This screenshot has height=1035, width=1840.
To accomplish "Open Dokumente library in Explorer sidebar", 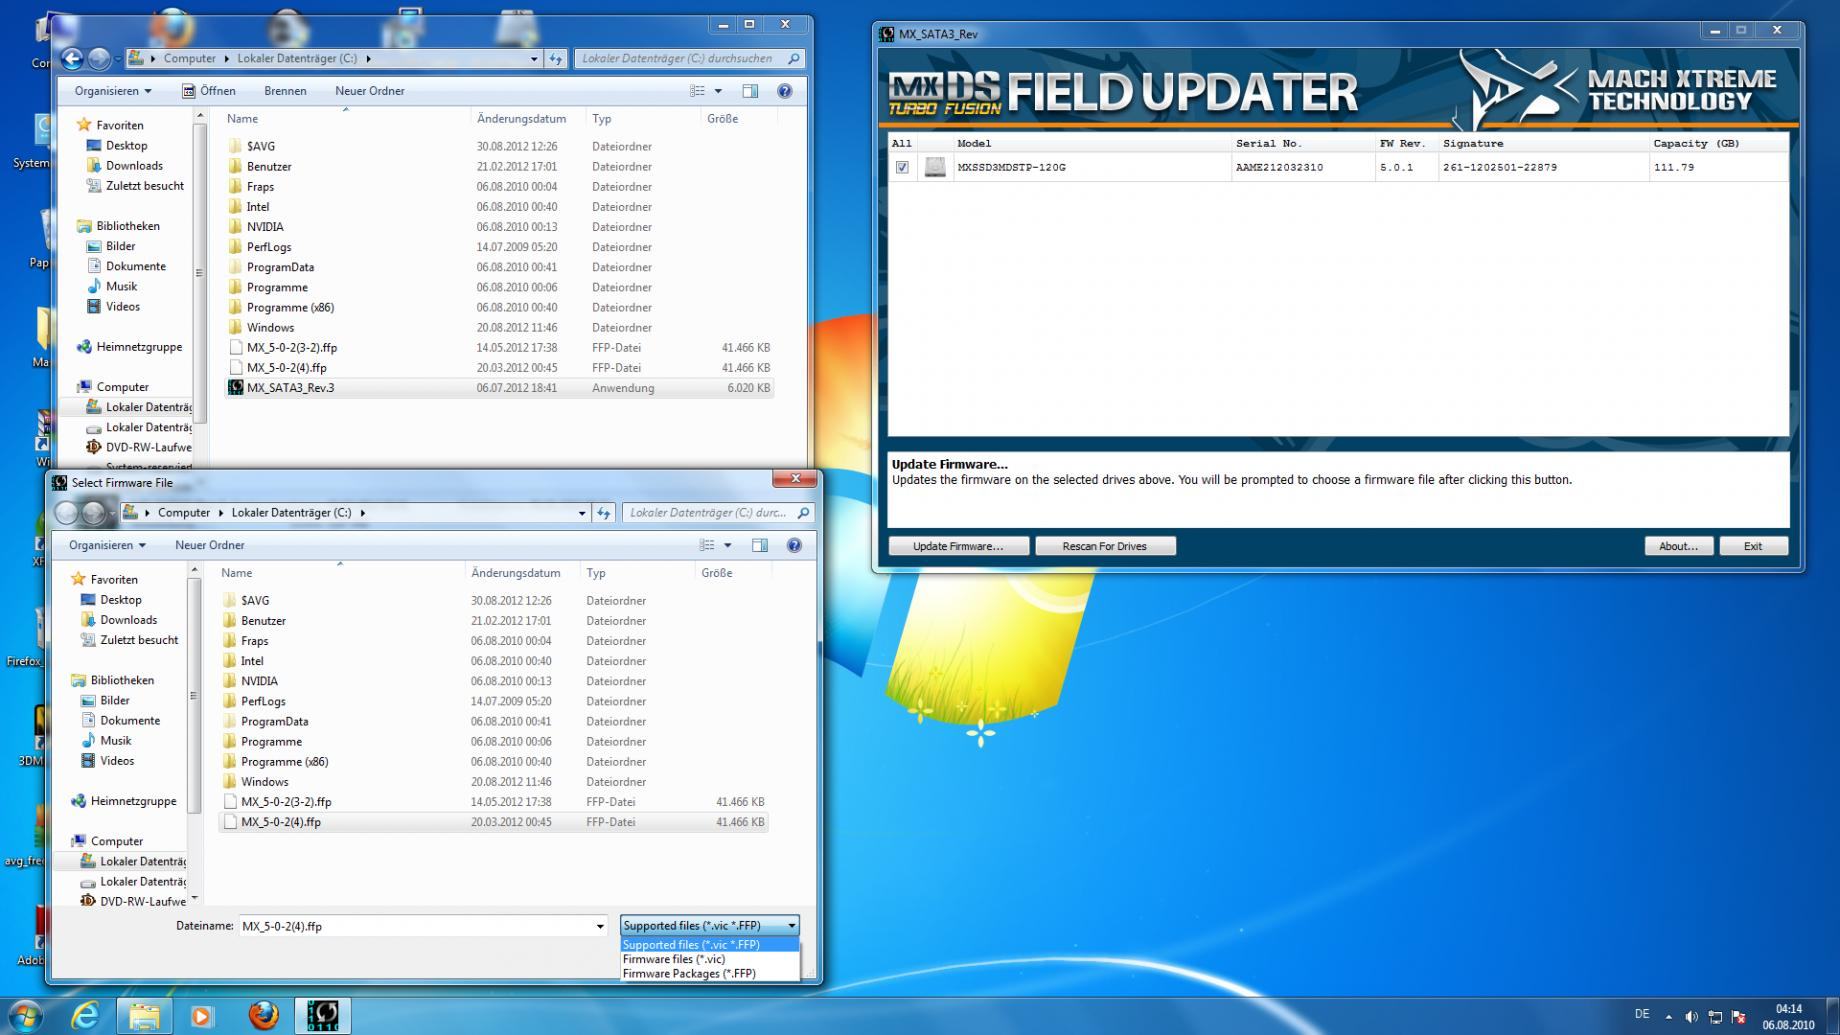I will pyautogui.click(x=136, y=266).
